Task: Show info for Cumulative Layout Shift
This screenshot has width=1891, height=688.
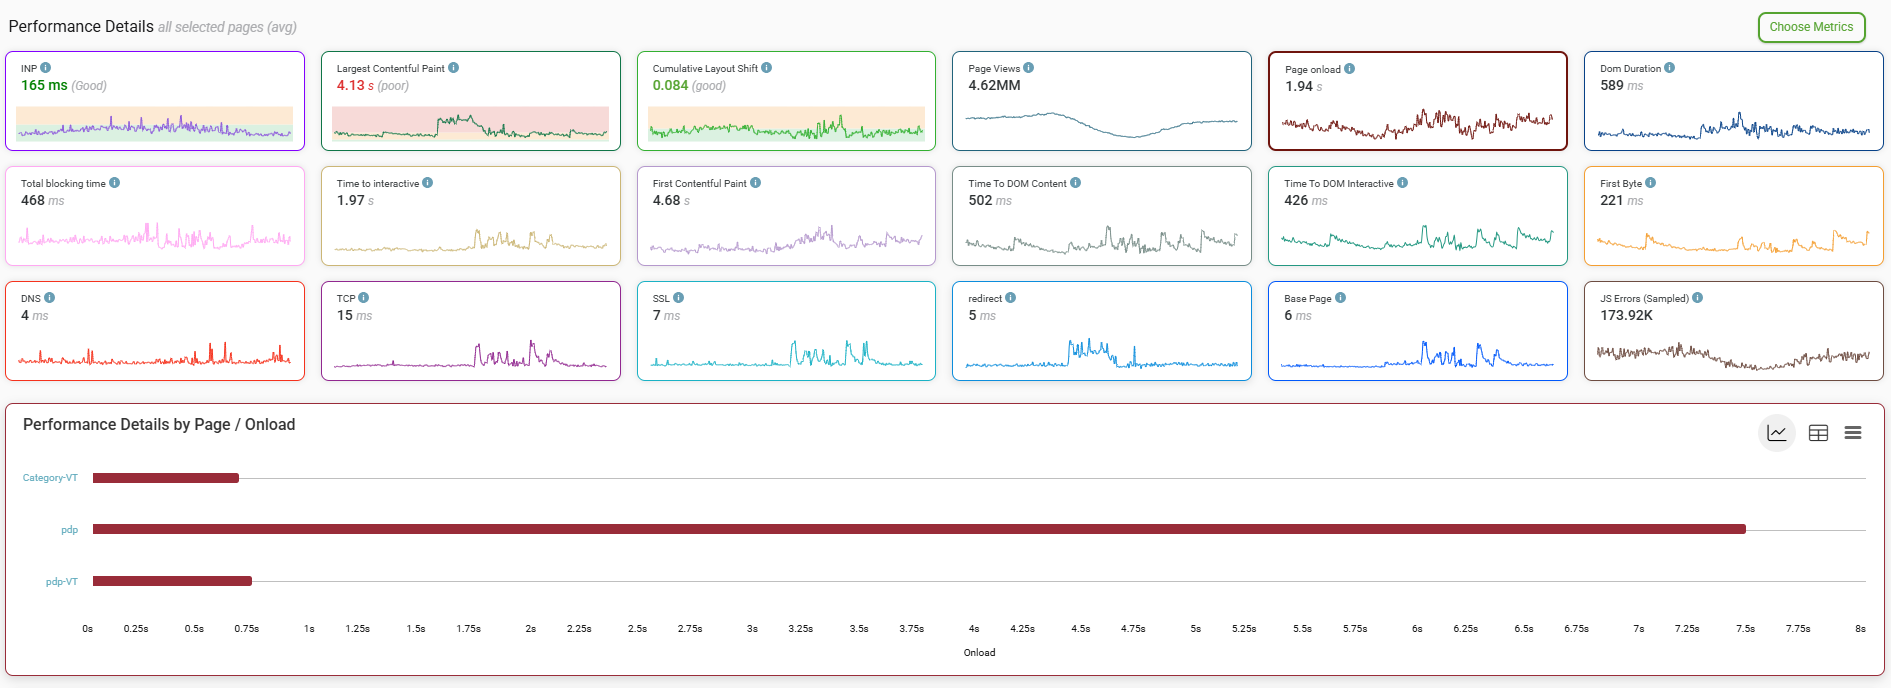Action: tap(767, 68)
